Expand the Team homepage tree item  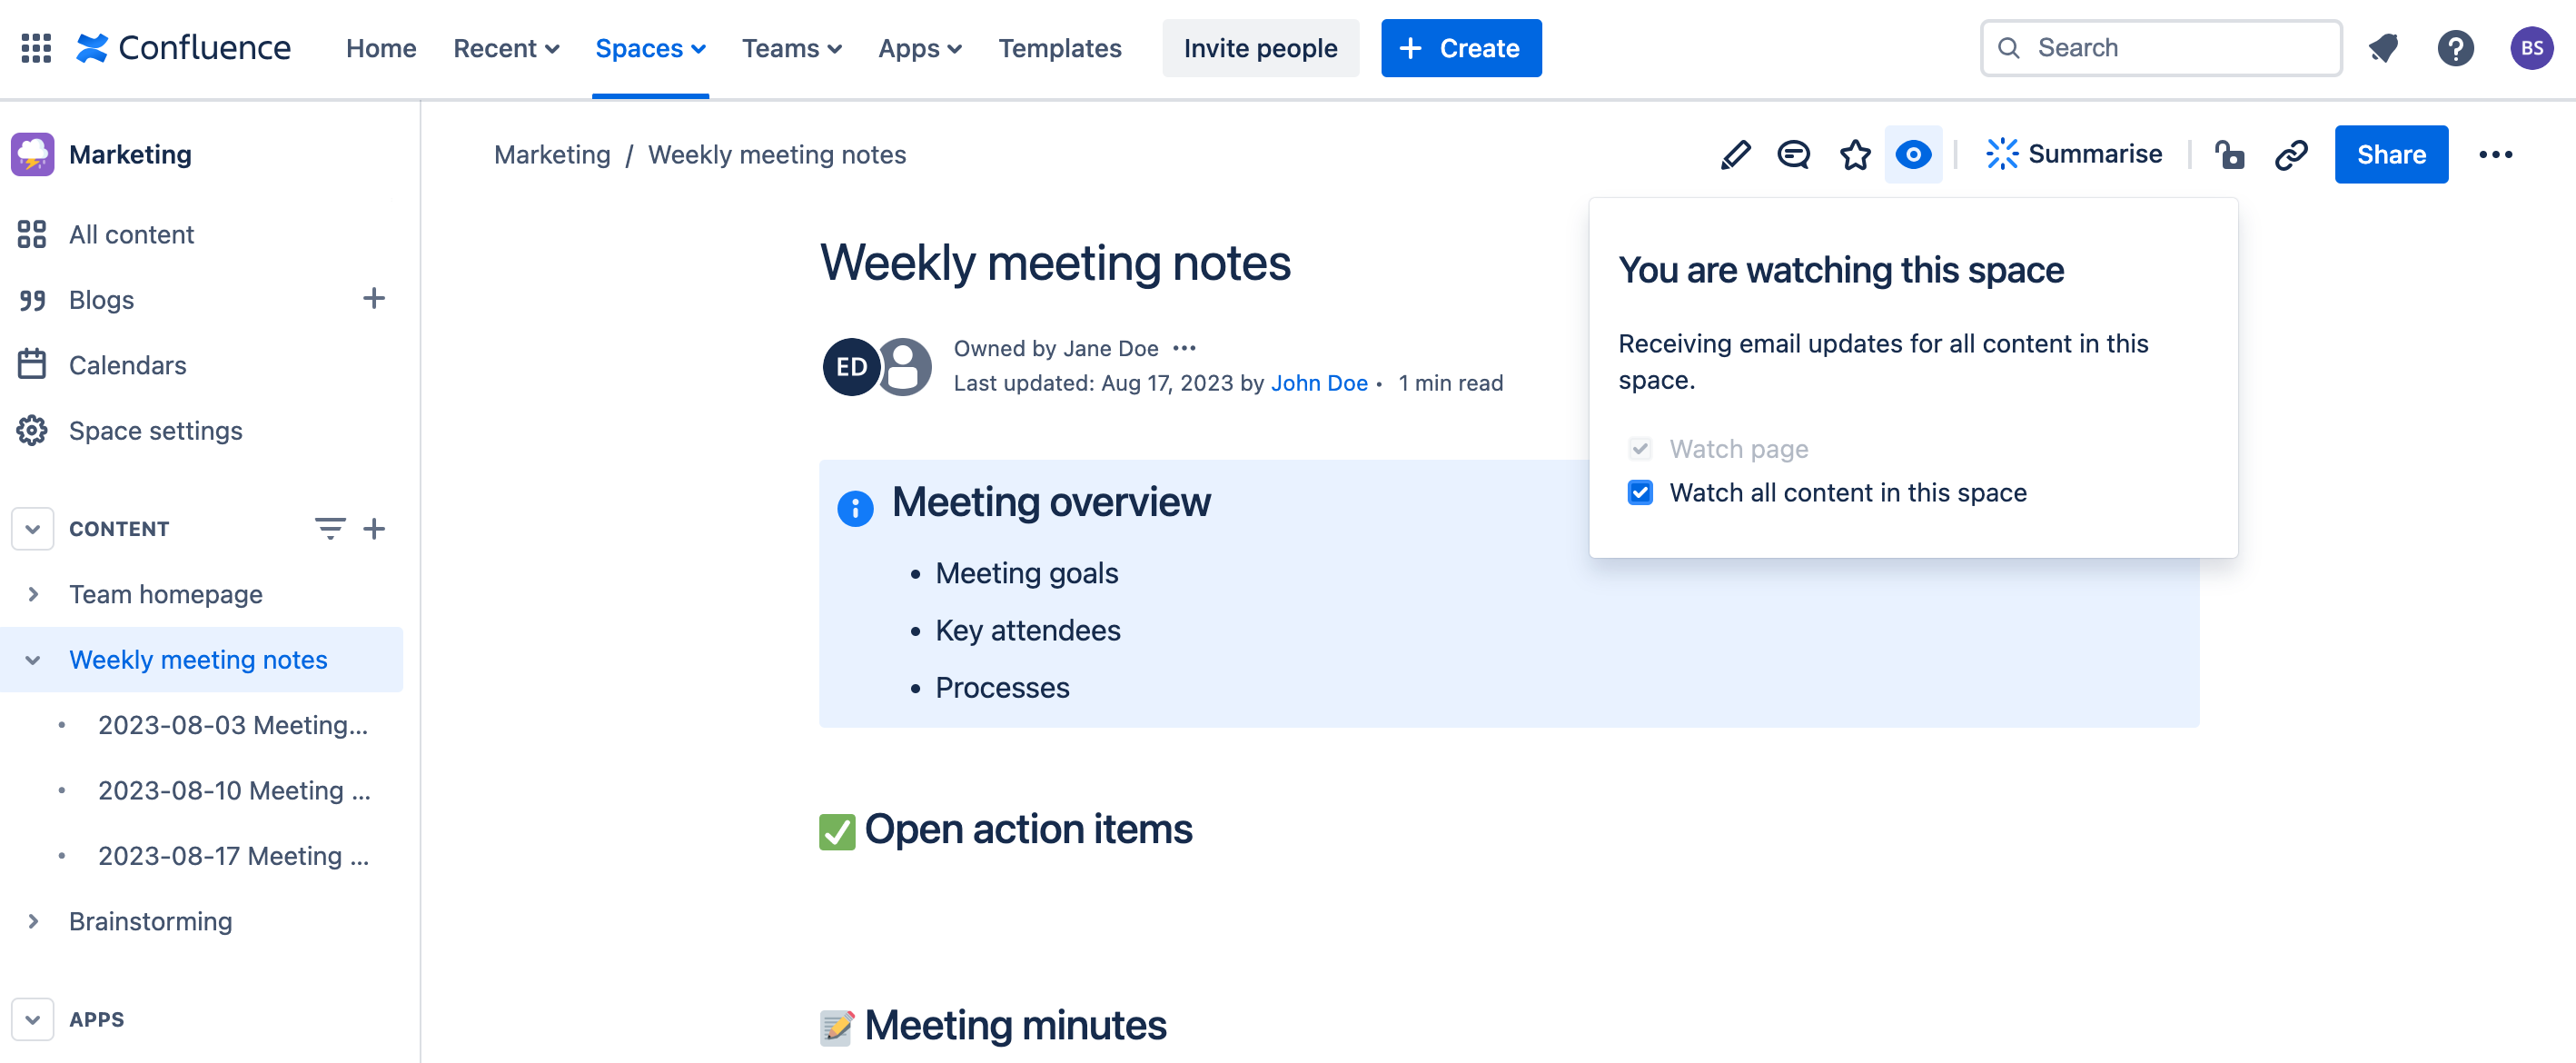point(33,593)
